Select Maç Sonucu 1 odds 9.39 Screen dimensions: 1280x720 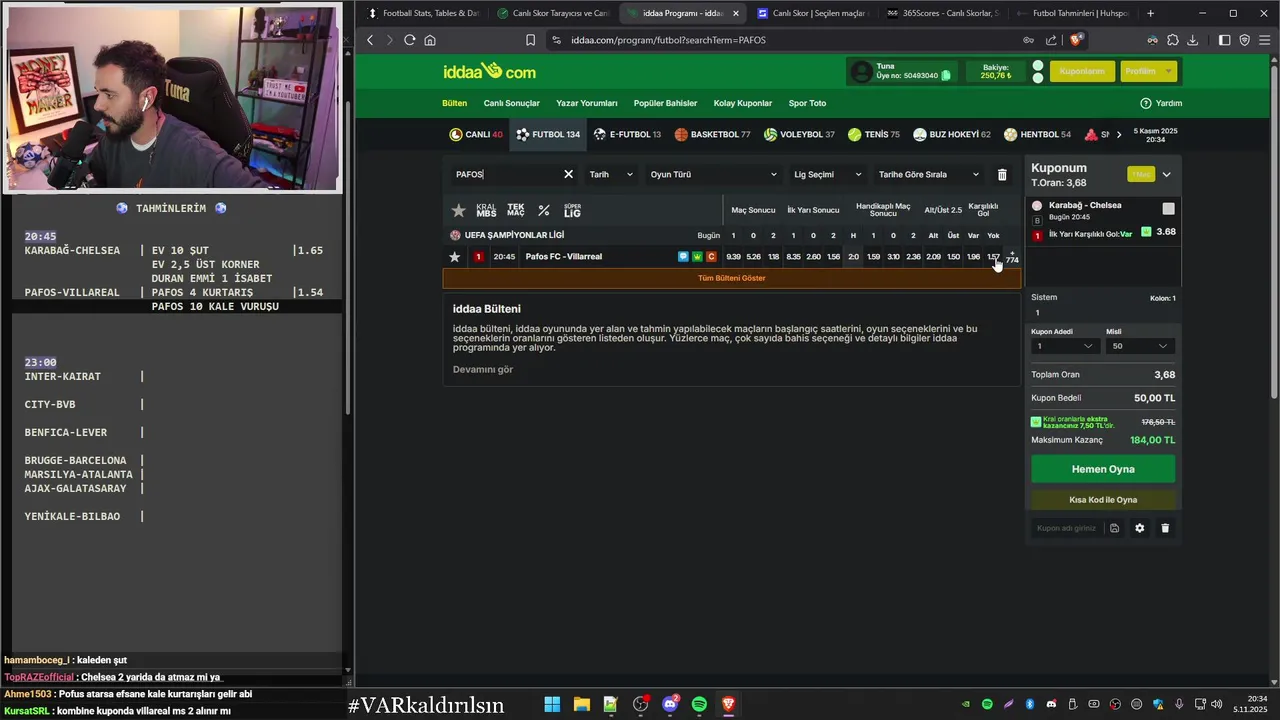[733, 257]
